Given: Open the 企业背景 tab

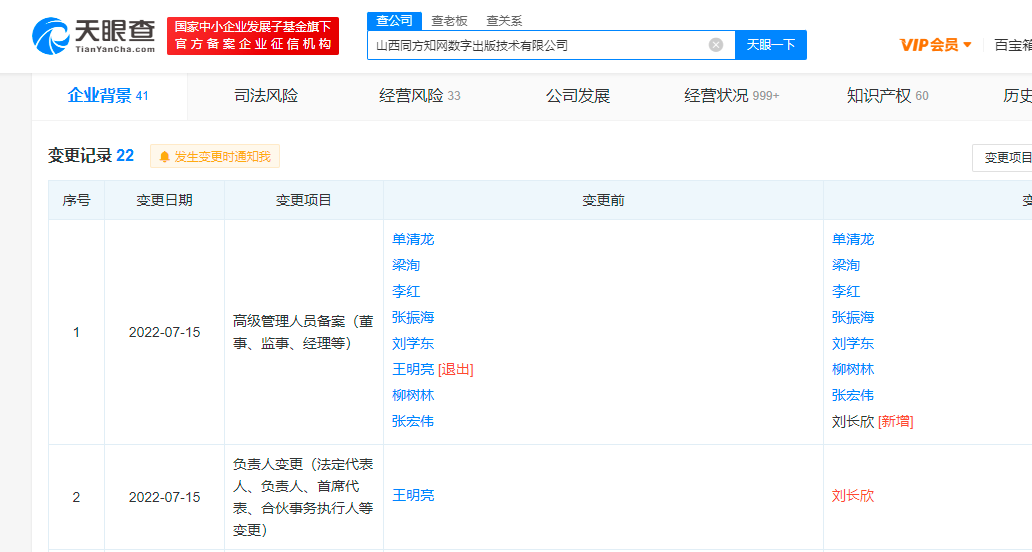Looking at the screenshot, I should pyautogui.click(x=109, y=96).
